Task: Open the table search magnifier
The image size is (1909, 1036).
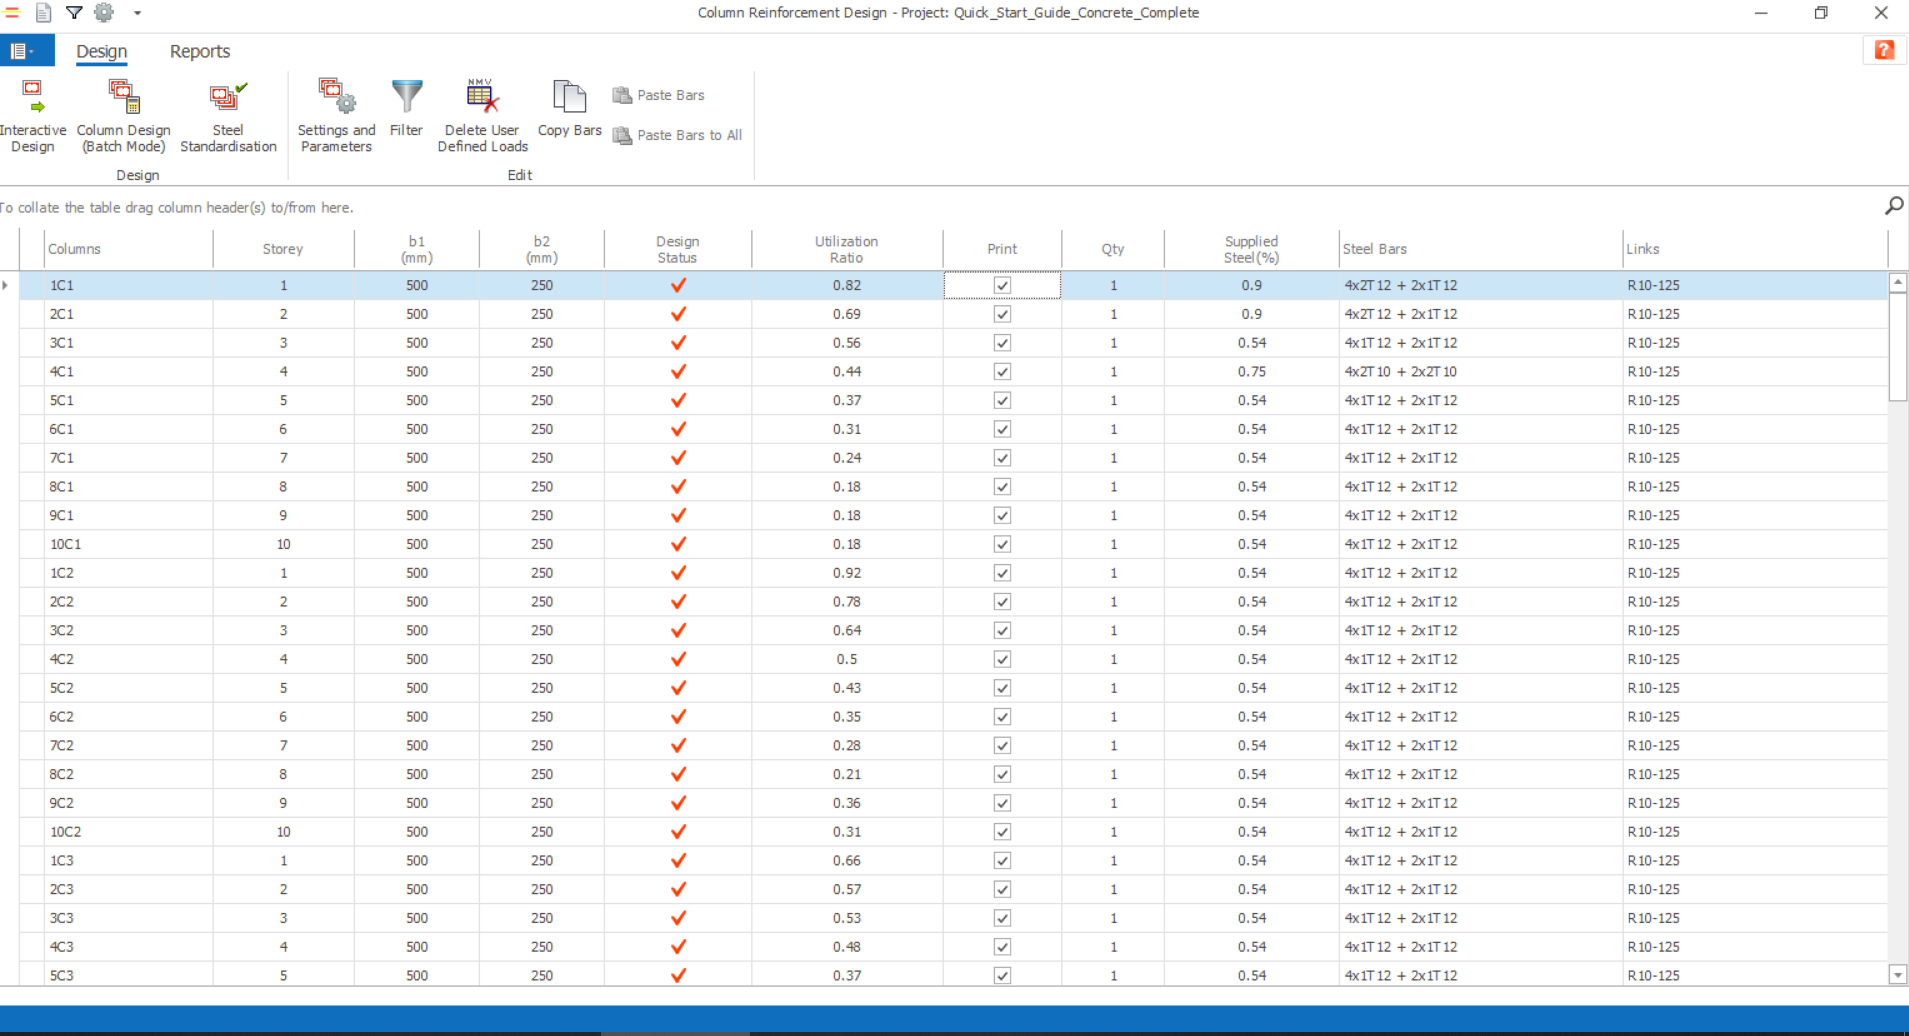Action: 1894,206
